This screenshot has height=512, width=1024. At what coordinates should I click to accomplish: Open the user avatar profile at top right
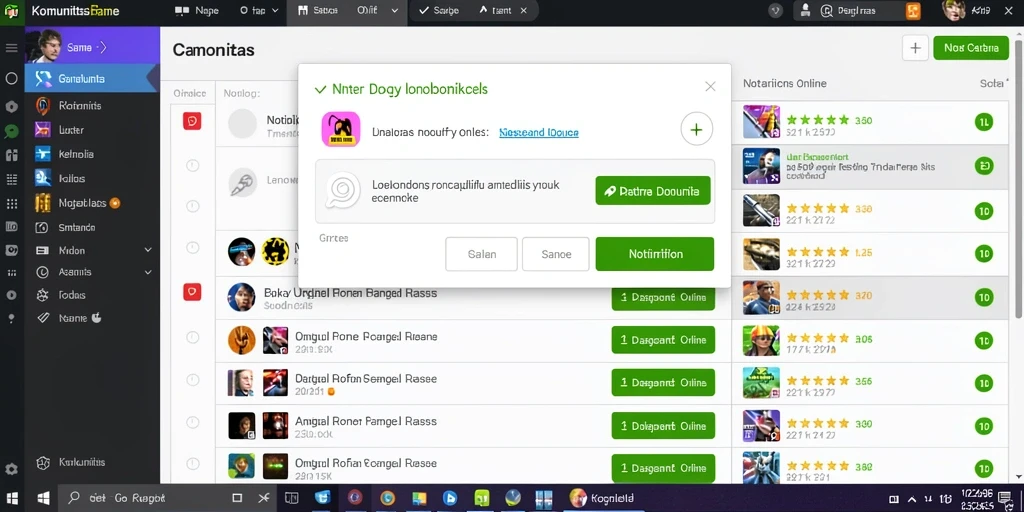pos(953,10)
